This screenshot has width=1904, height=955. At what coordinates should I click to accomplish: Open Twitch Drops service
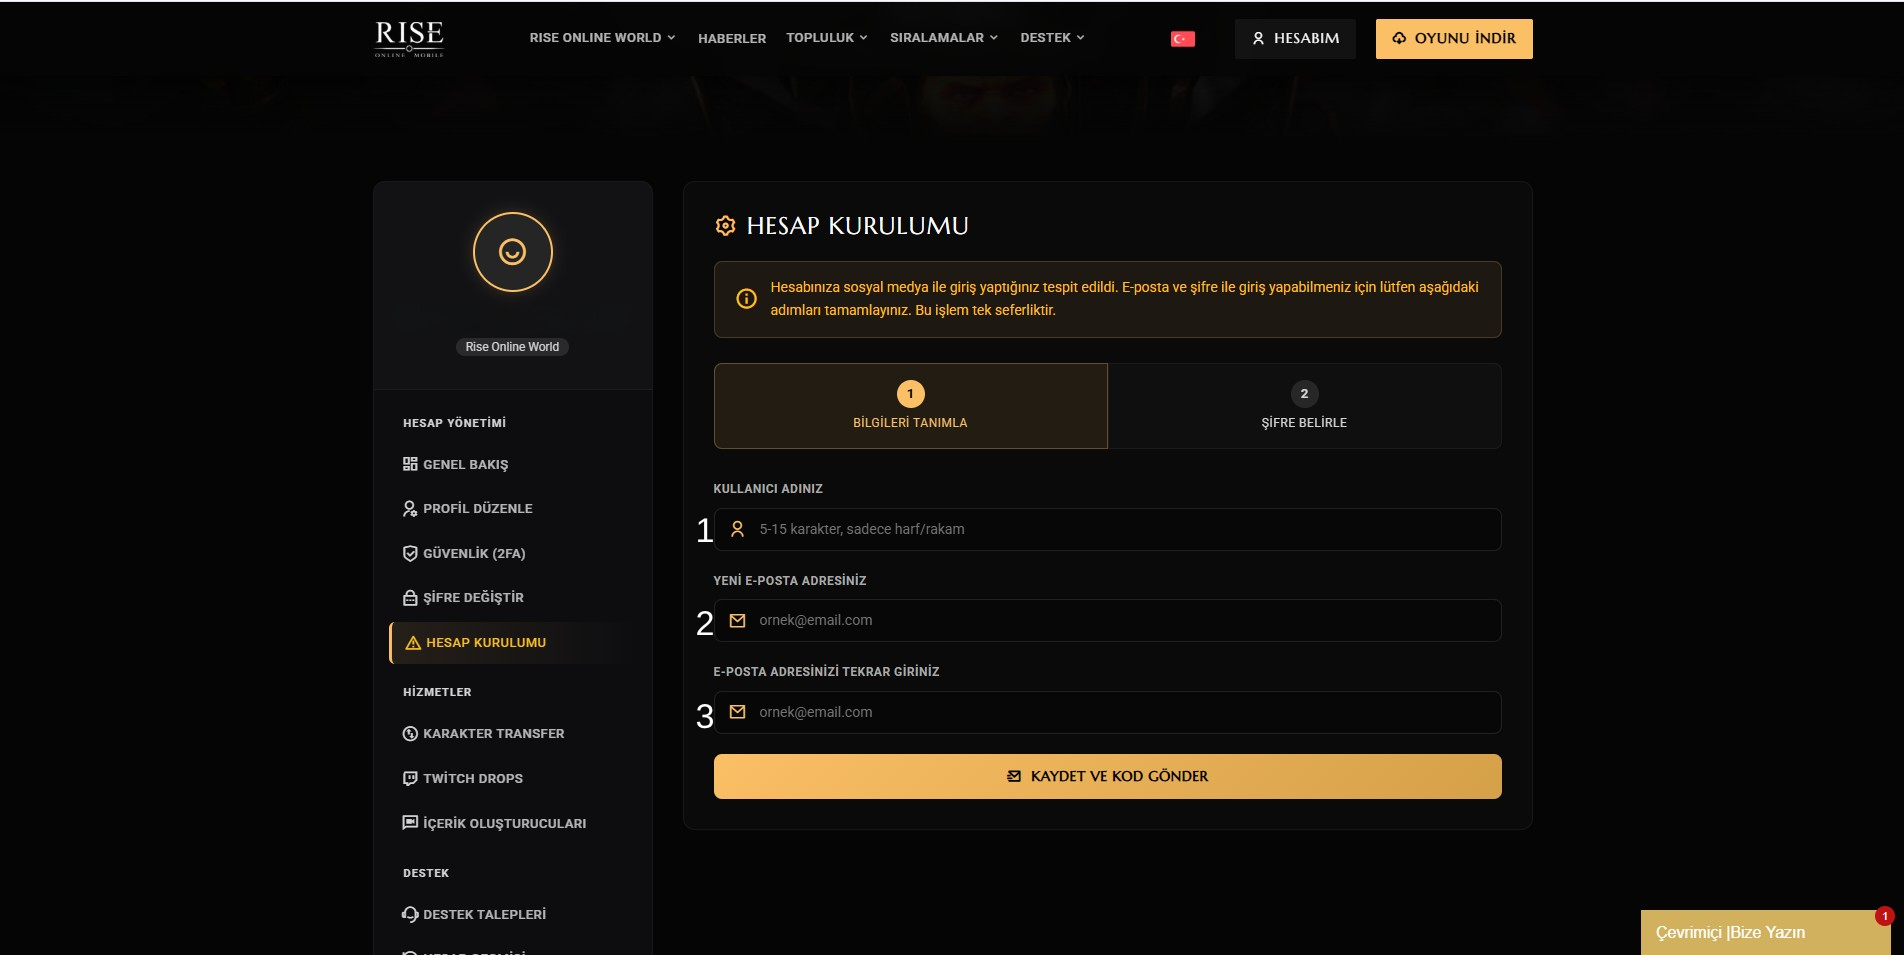pos(513,778)
